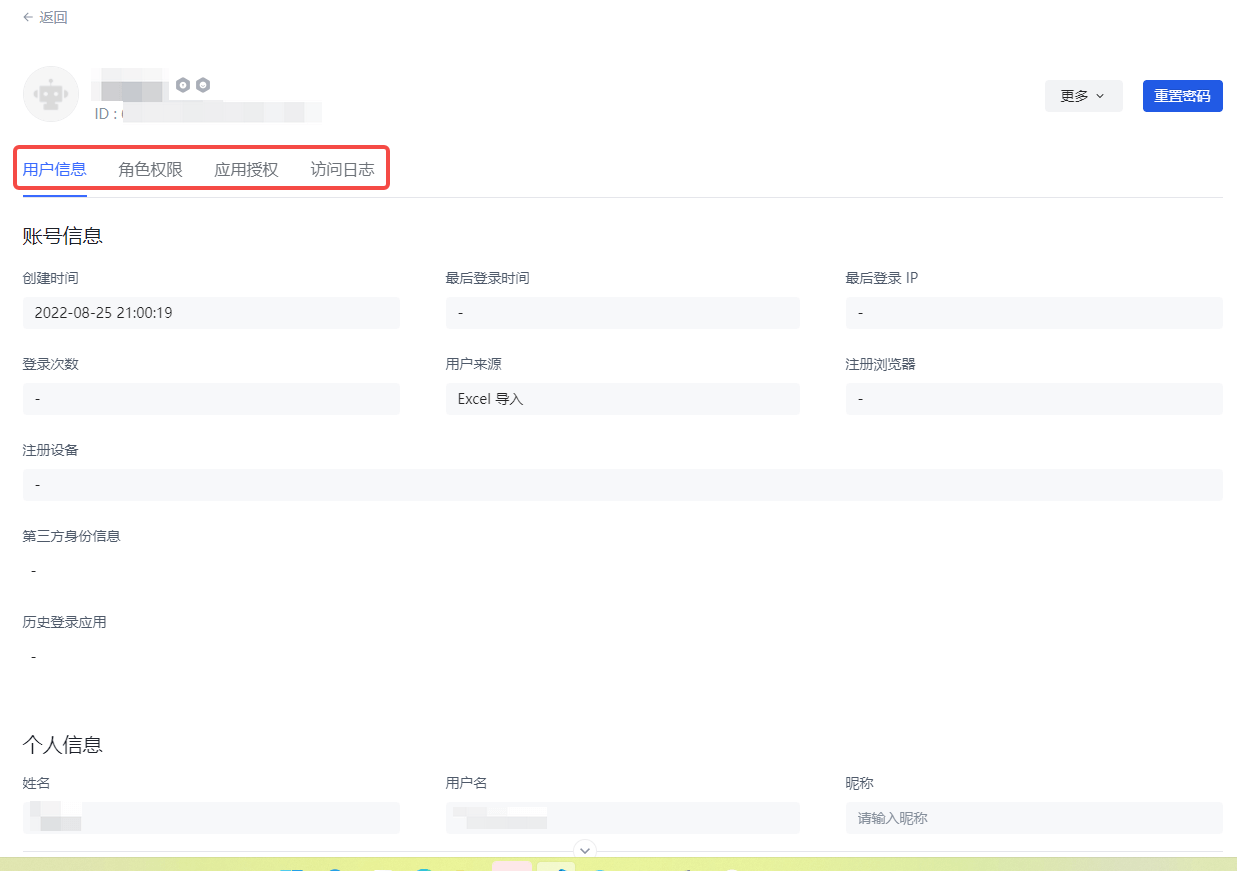The image size is (1237, 871).
Task: Click the 昵称 input field
Action: coord(1033,818)
